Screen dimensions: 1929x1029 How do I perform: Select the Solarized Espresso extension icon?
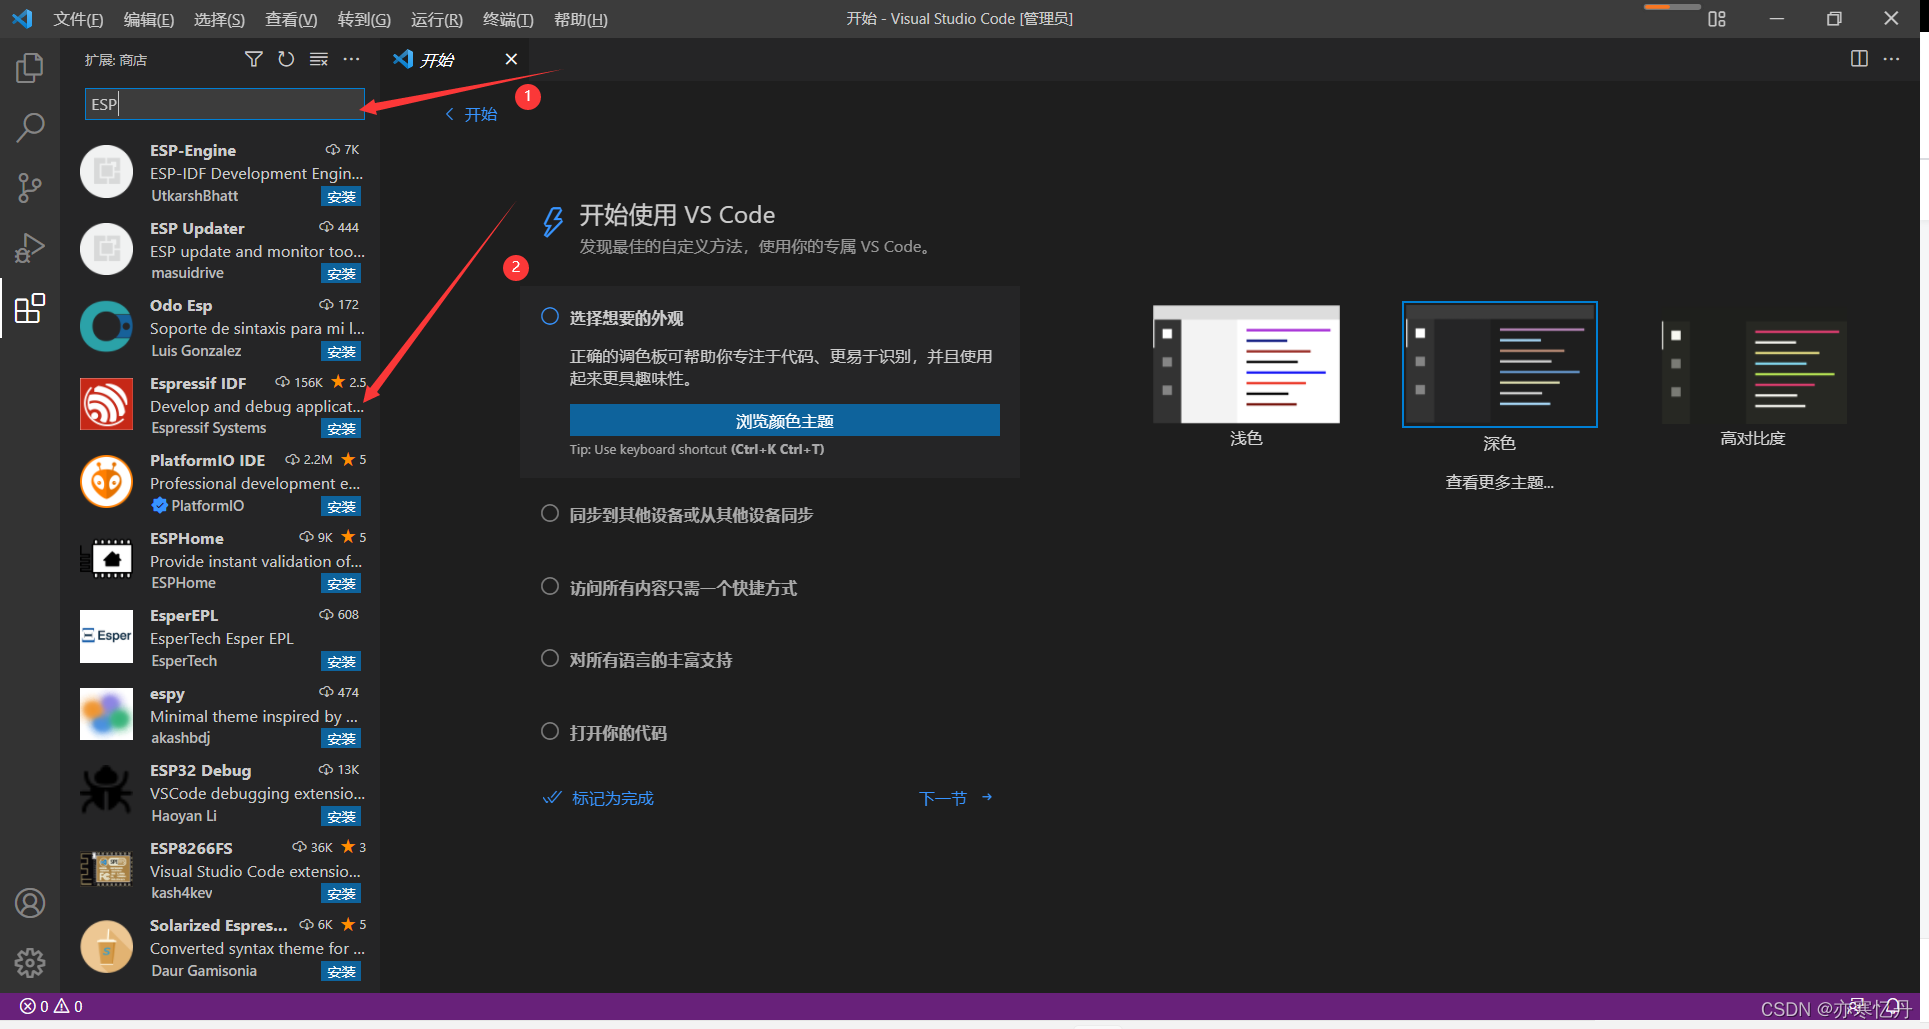pos(106,946)
